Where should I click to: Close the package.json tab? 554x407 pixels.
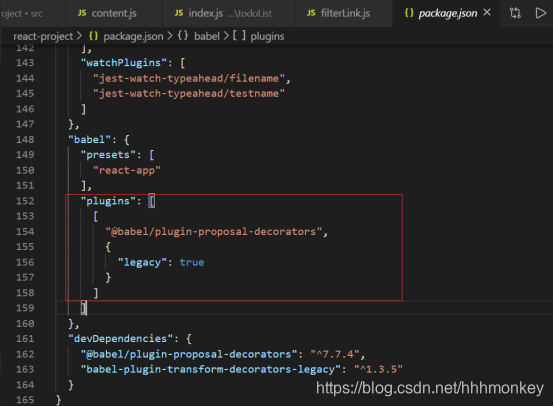487,13
